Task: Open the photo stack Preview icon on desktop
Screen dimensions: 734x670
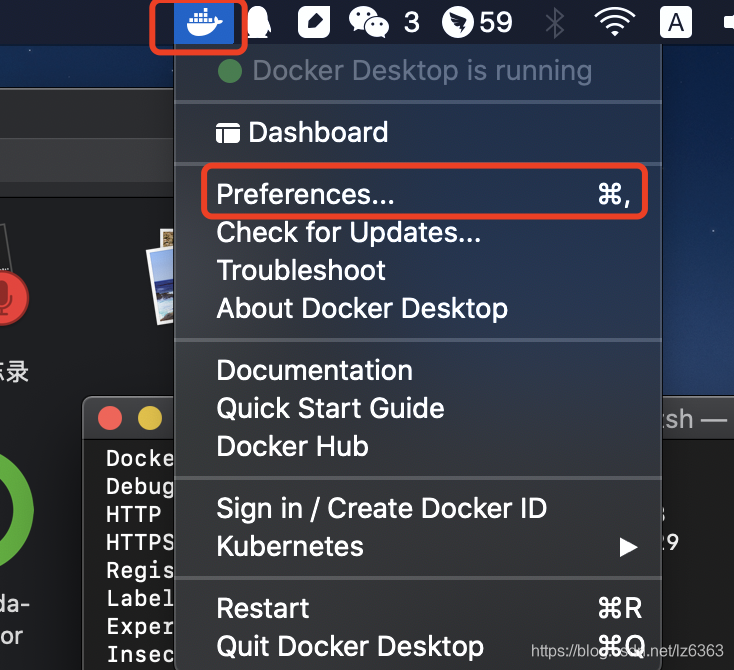Action: pos(161,276)
